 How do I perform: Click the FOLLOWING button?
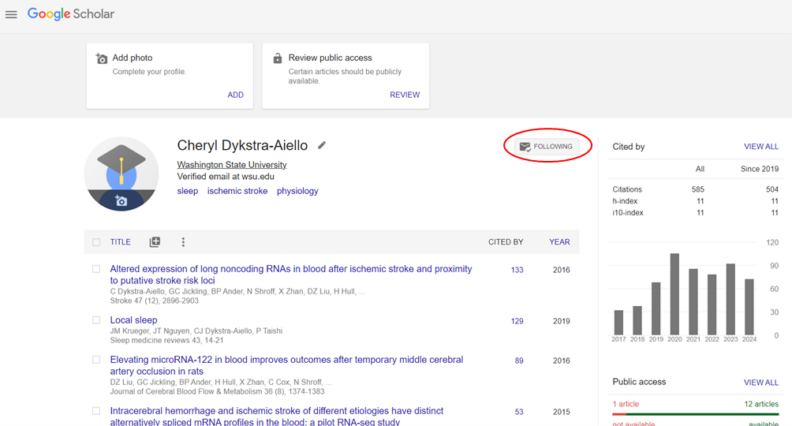(x=547, y=147)
